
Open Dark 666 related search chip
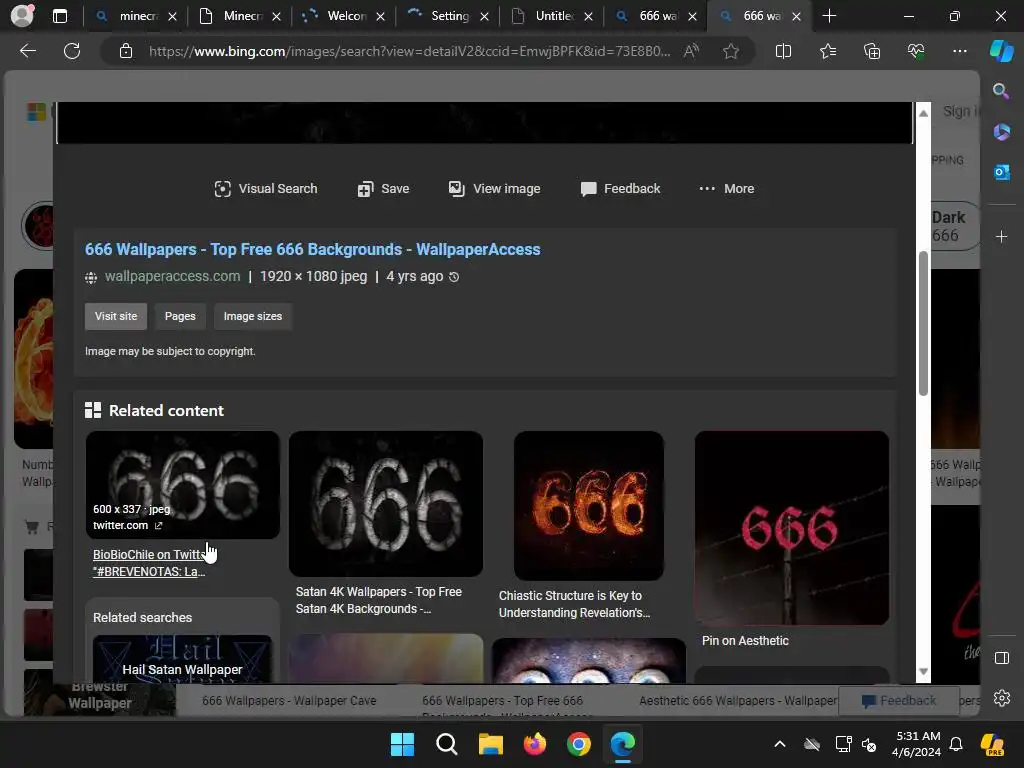point(954,226)
